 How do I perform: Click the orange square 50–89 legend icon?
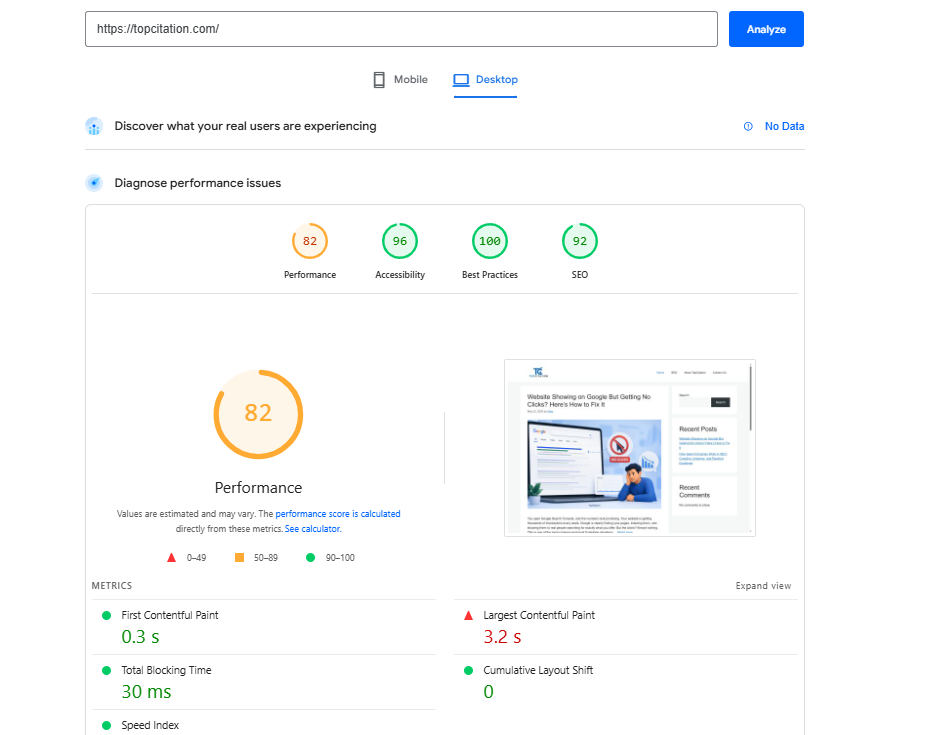pos(239,557)
